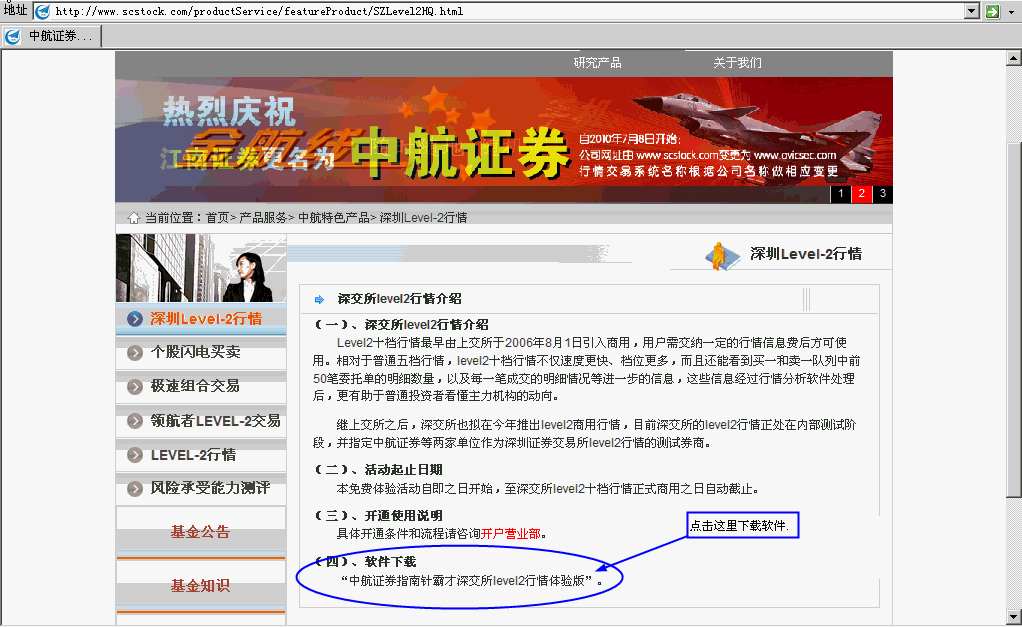This screenshot has width=1022, height=627.
Task: Click the 中航证券 promotional banner image
Action: 504,139
